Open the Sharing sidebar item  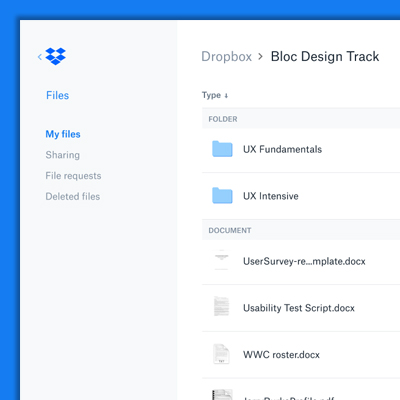pos(63,155)
